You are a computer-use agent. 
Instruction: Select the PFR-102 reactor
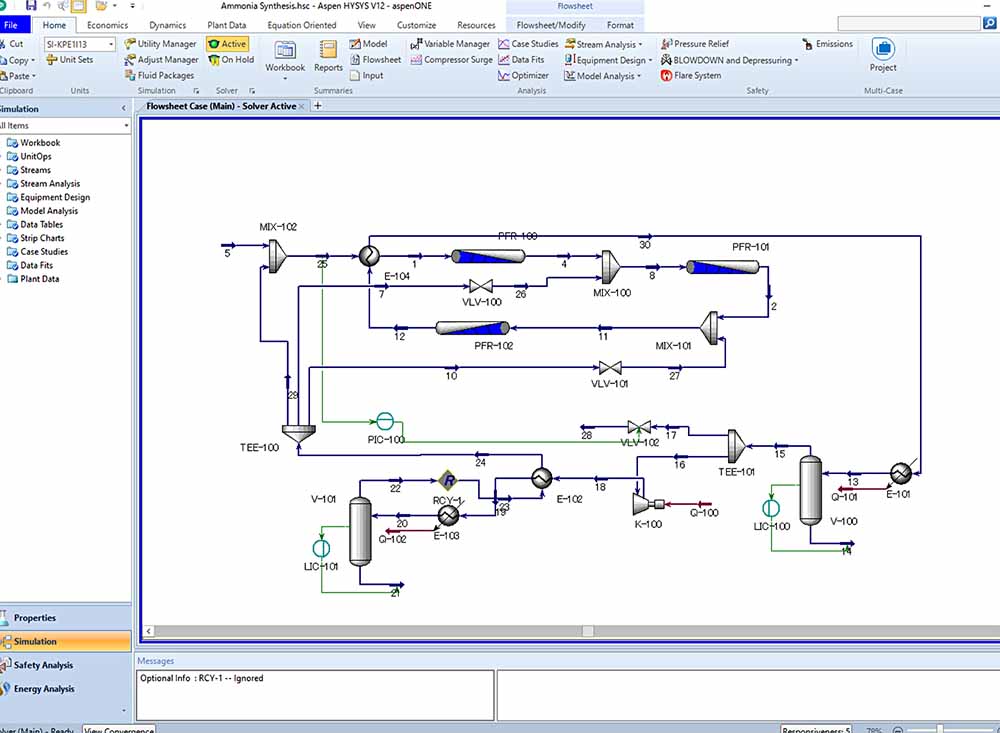(473, 328)
